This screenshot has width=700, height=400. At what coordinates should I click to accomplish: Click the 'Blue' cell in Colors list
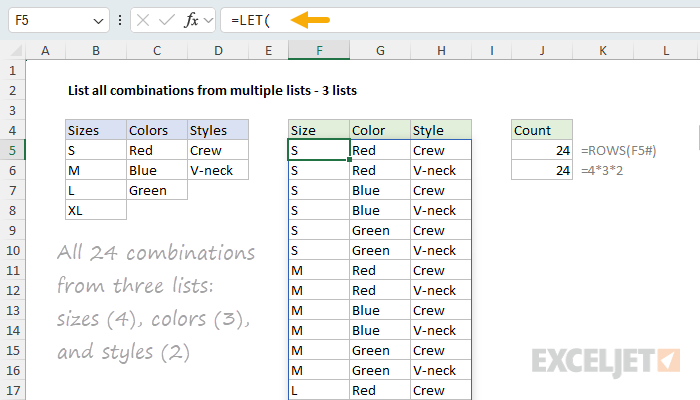point(157,171)
